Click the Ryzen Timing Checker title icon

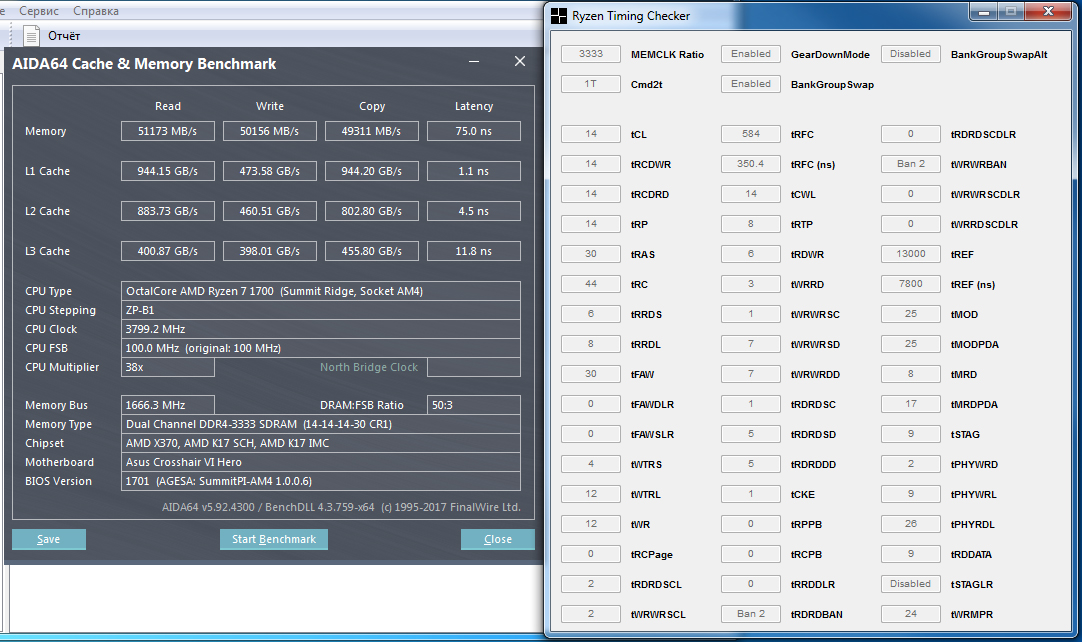pyautogui.click(x=559, y=16)
